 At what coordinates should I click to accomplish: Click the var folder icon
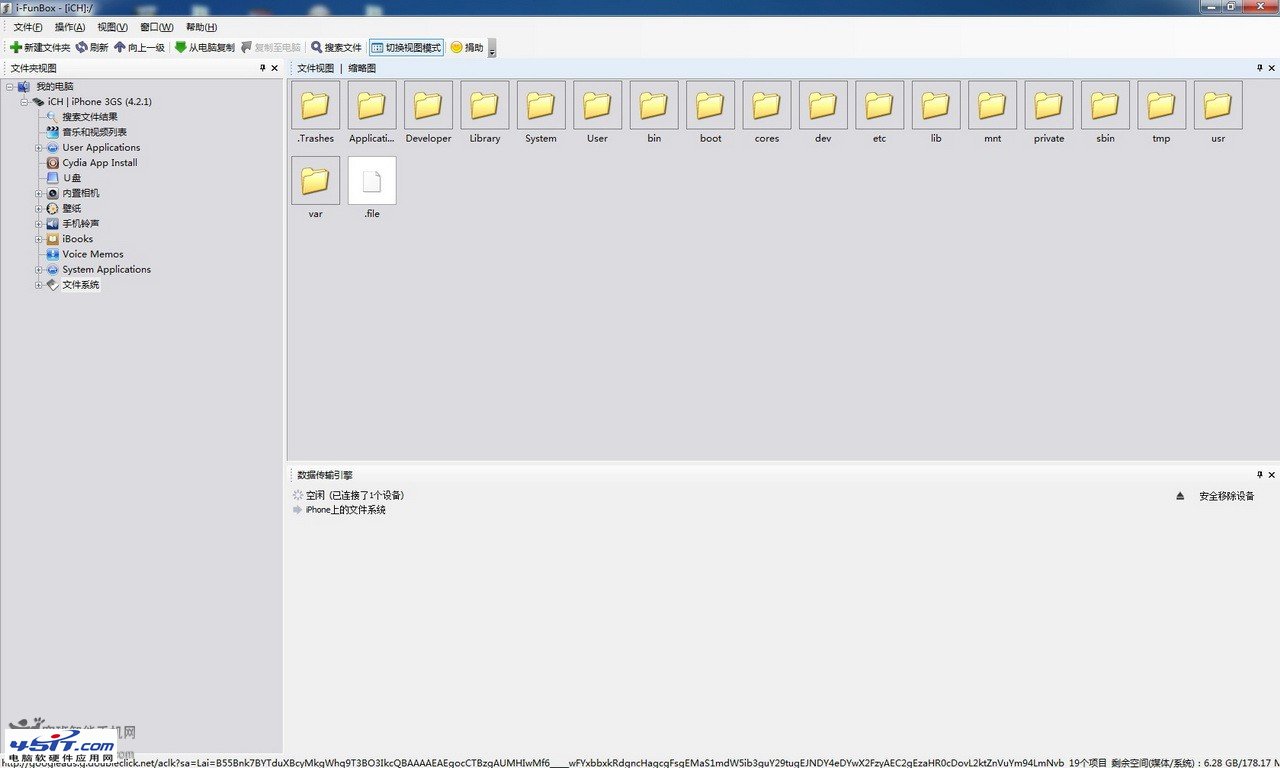click(x=315, y=180)
